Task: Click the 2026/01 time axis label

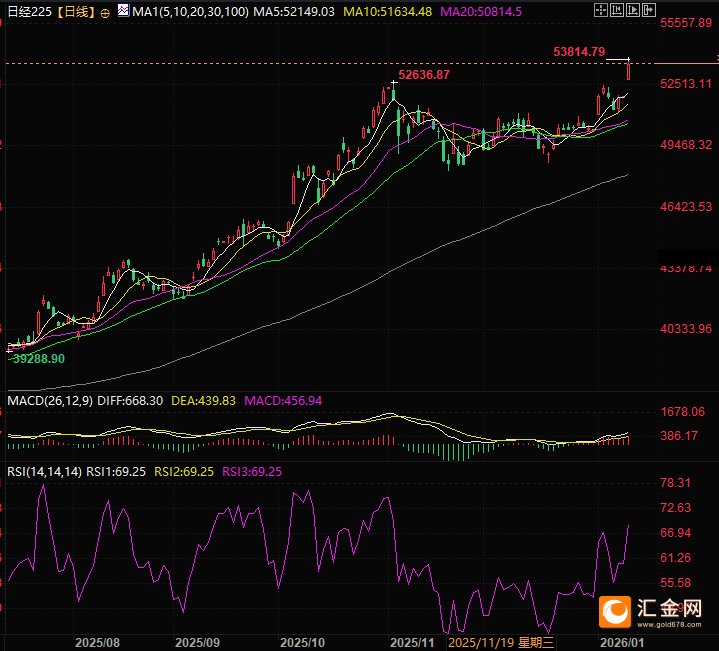Action: [620, 642]
